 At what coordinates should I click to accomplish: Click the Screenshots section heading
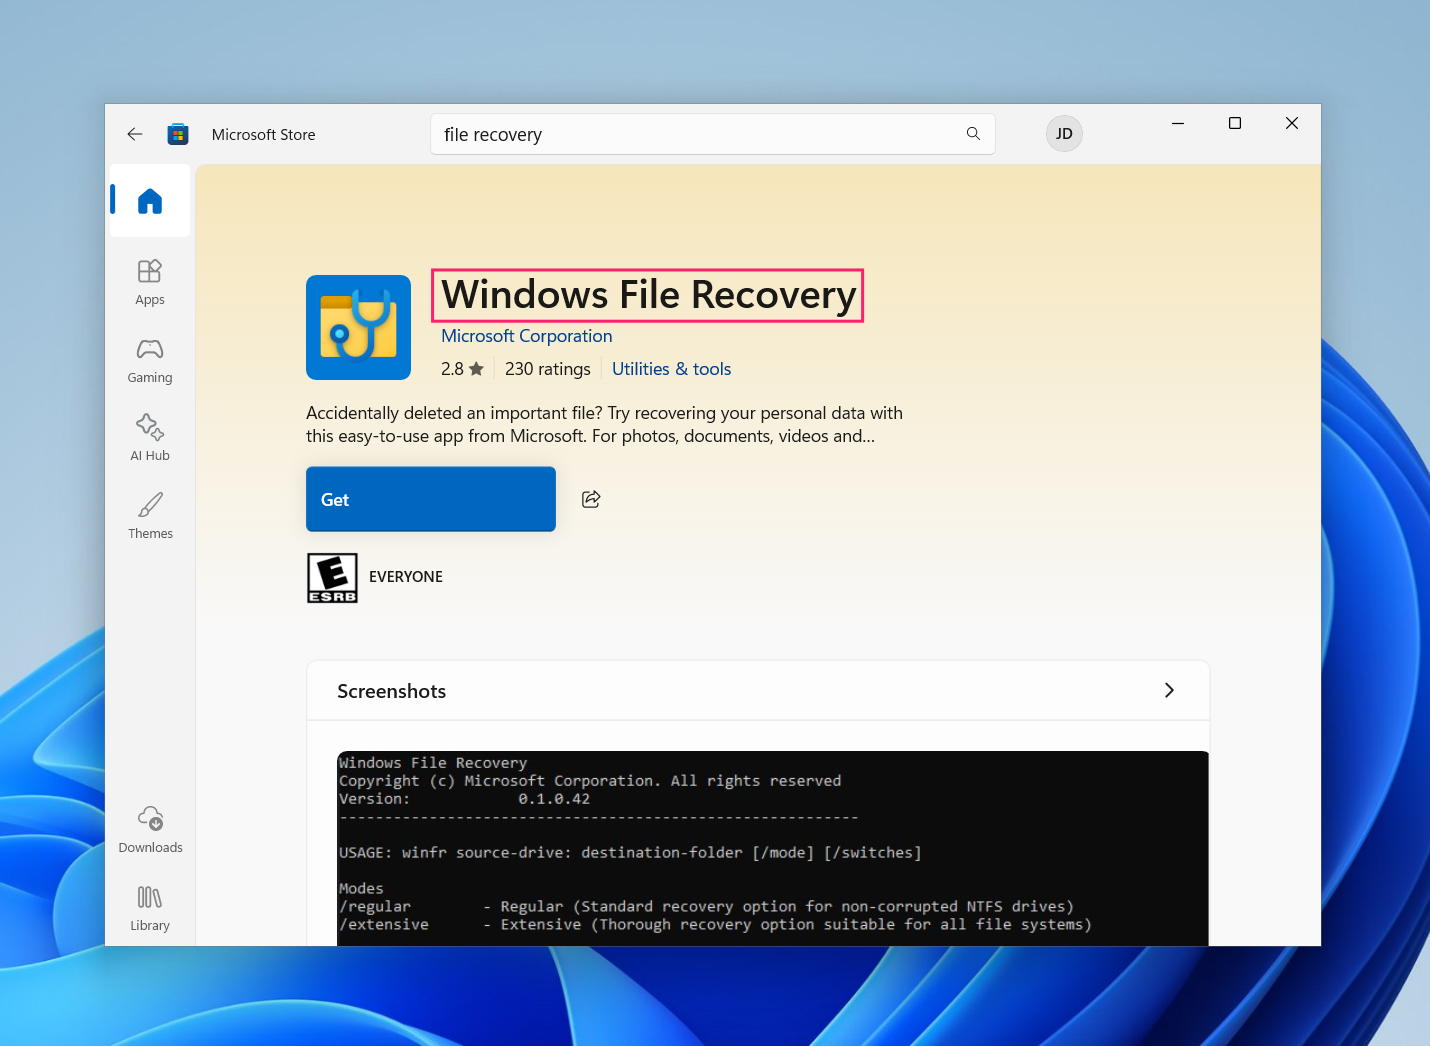tap(392, 691)
